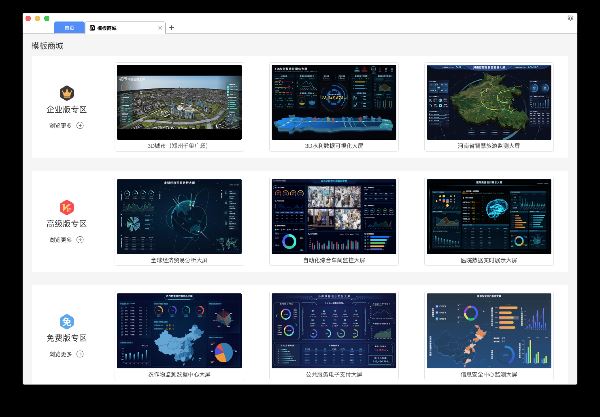
Task: Open the 3D city aerial view template thumbnail
Action: point(179,102)
